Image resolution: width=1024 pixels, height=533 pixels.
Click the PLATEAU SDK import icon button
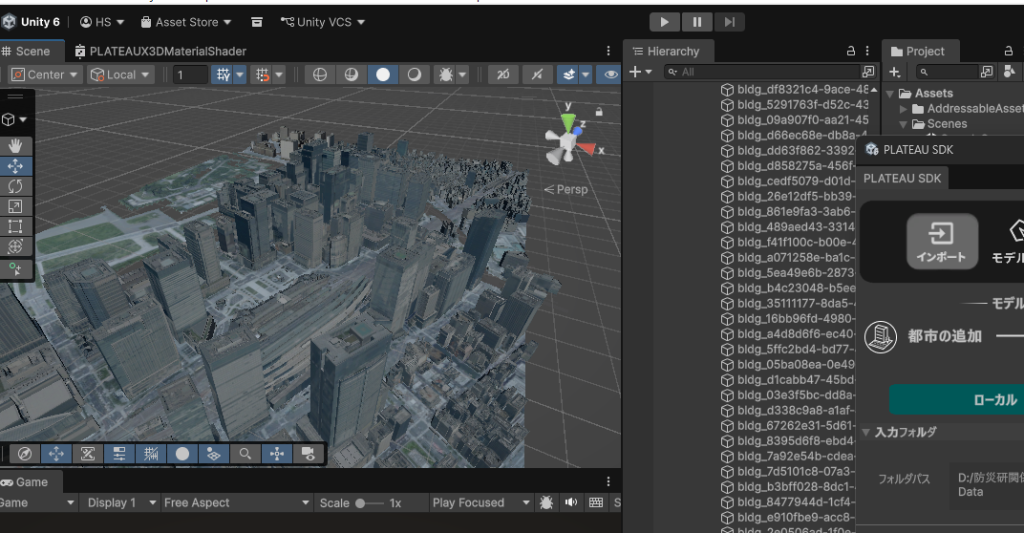(x=941, y=241)
